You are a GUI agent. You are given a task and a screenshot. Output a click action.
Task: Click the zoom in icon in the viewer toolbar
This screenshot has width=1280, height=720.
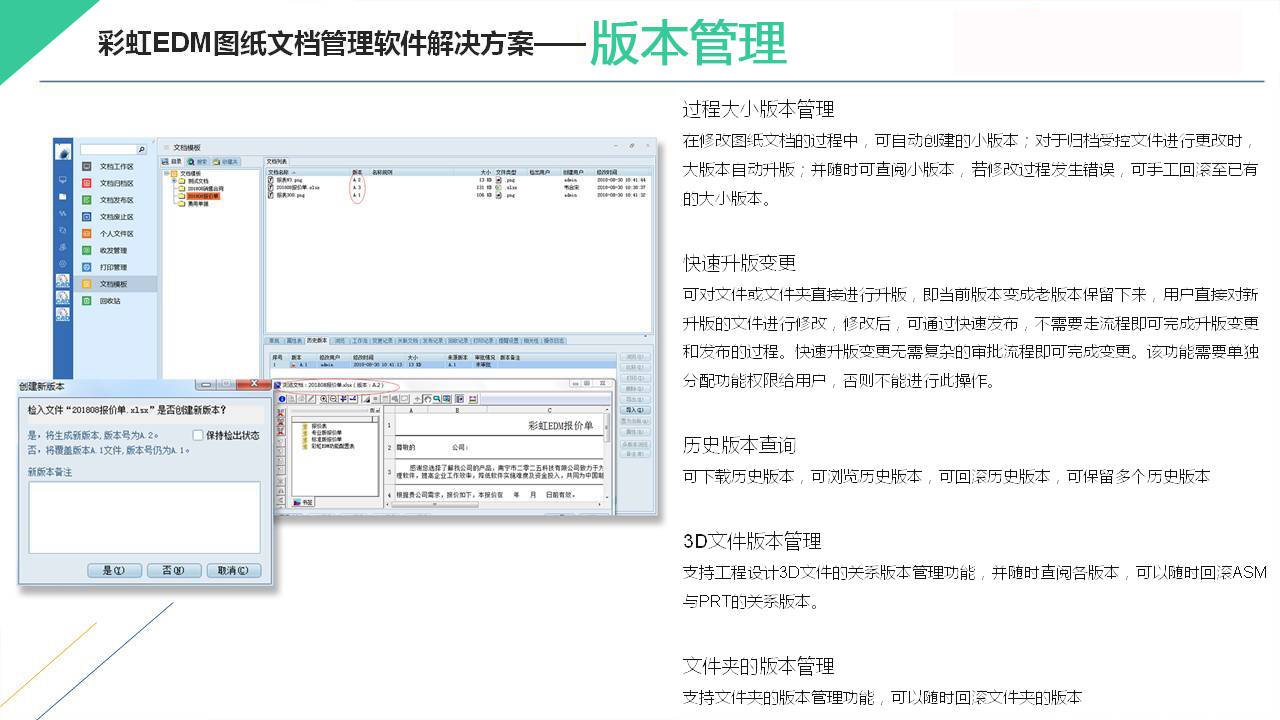[323, 399]
